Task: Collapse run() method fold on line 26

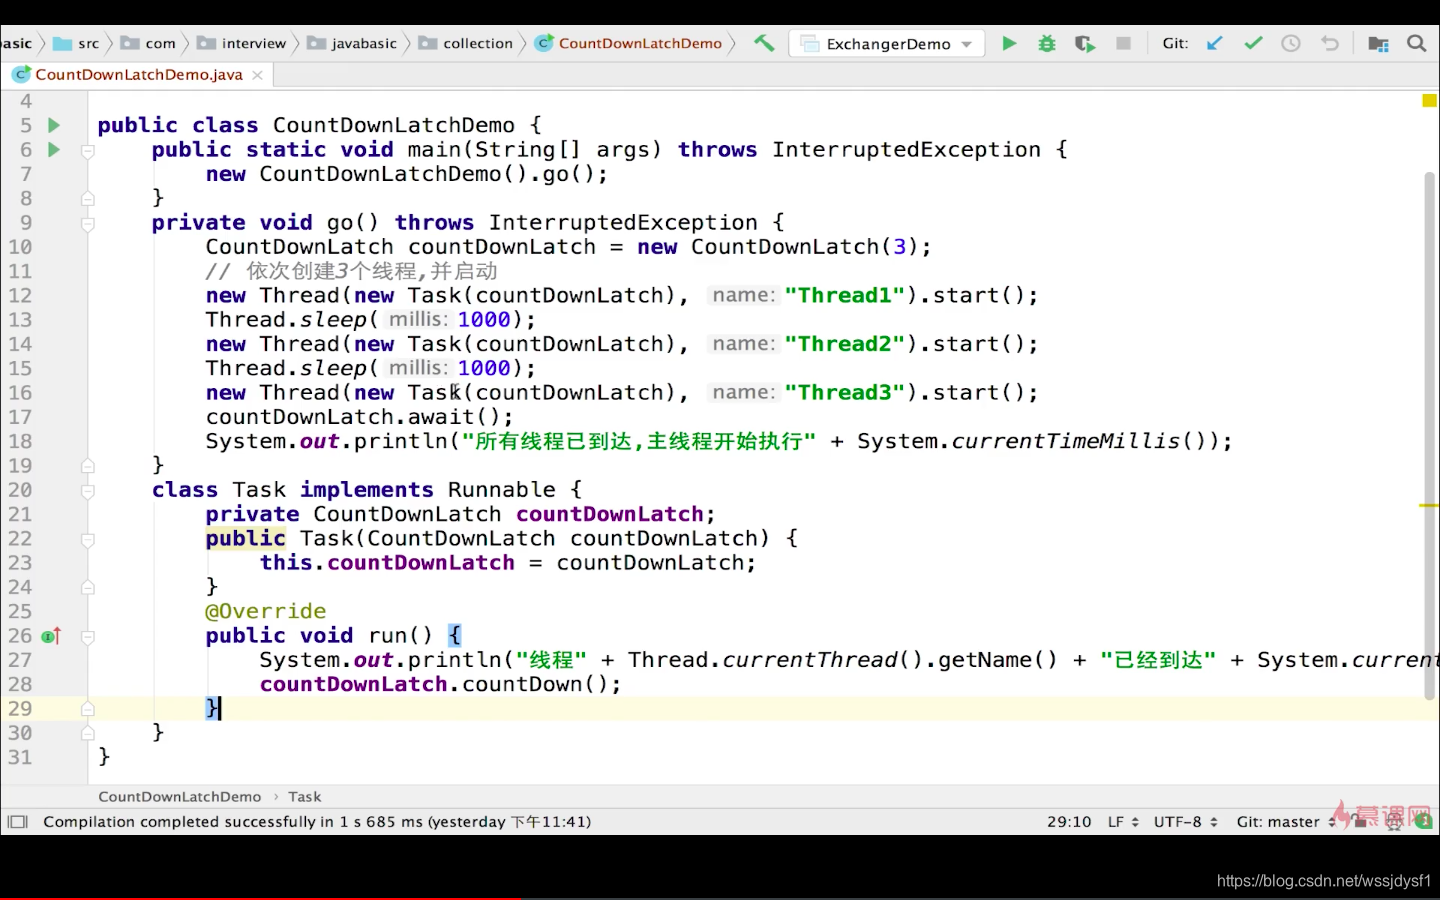Action: [x=88, y=637]
